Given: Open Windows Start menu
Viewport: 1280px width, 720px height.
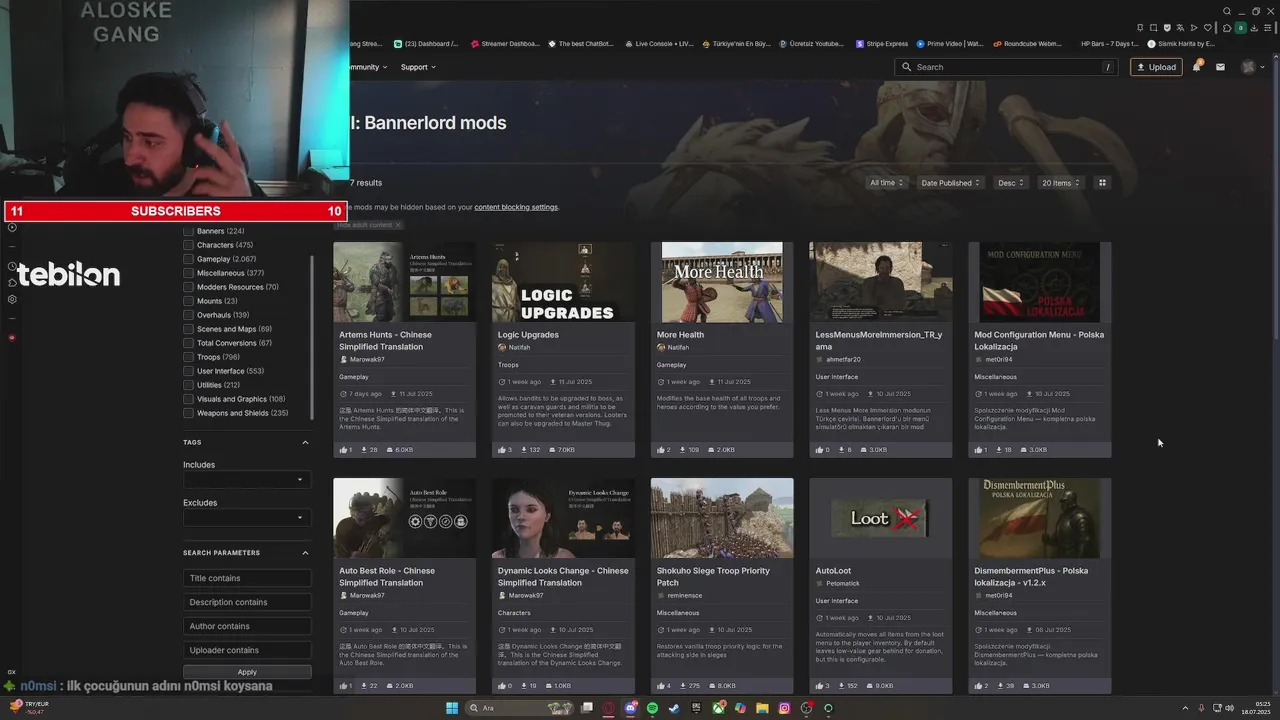Looking at the screenshot, I should (452, 708).
